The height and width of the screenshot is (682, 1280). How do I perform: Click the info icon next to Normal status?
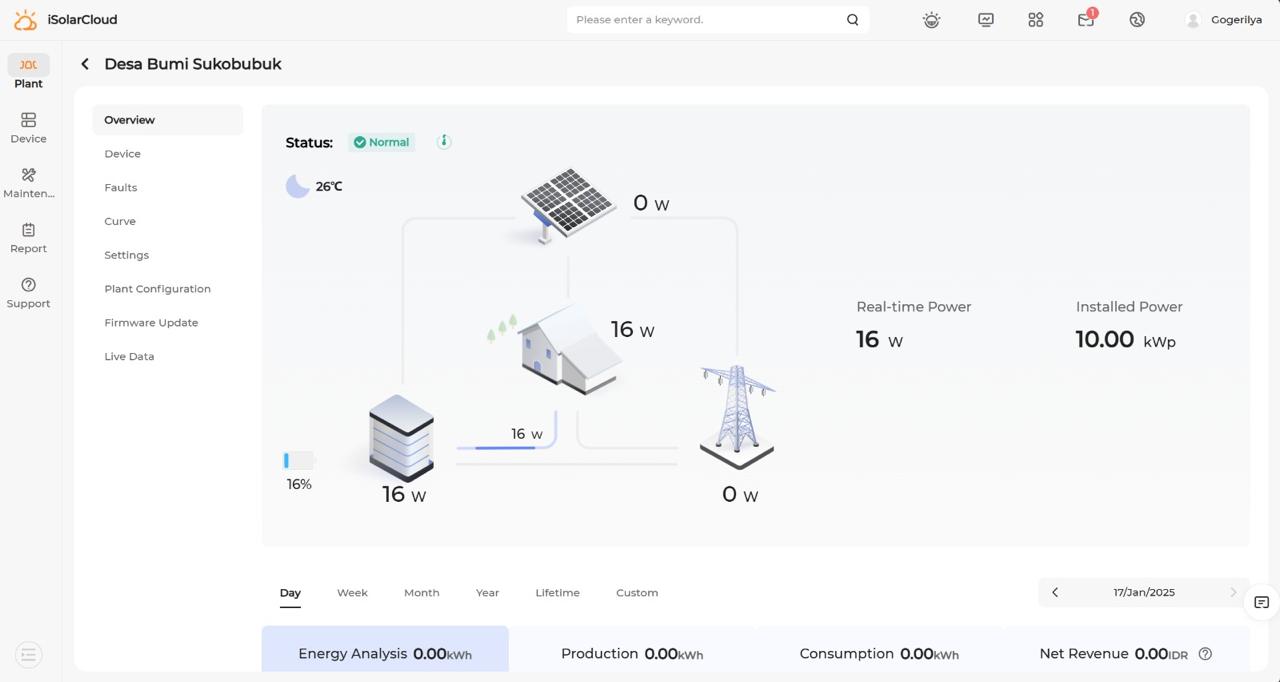click(444, 142)
